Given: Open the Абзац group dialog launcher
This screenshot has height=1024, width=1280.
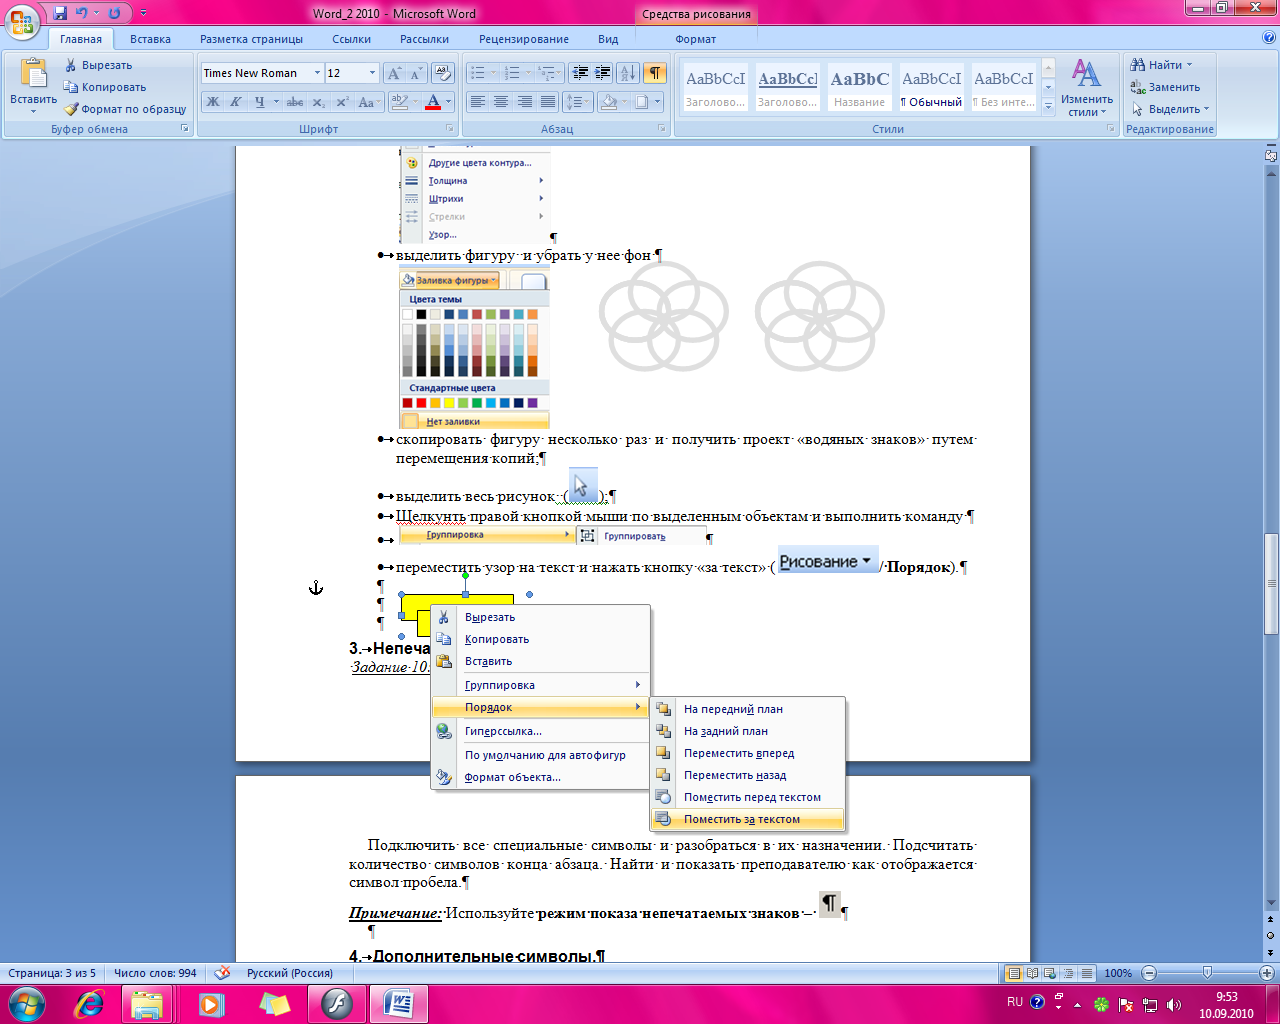Looking at the screenshot, I should click(663, 129).
